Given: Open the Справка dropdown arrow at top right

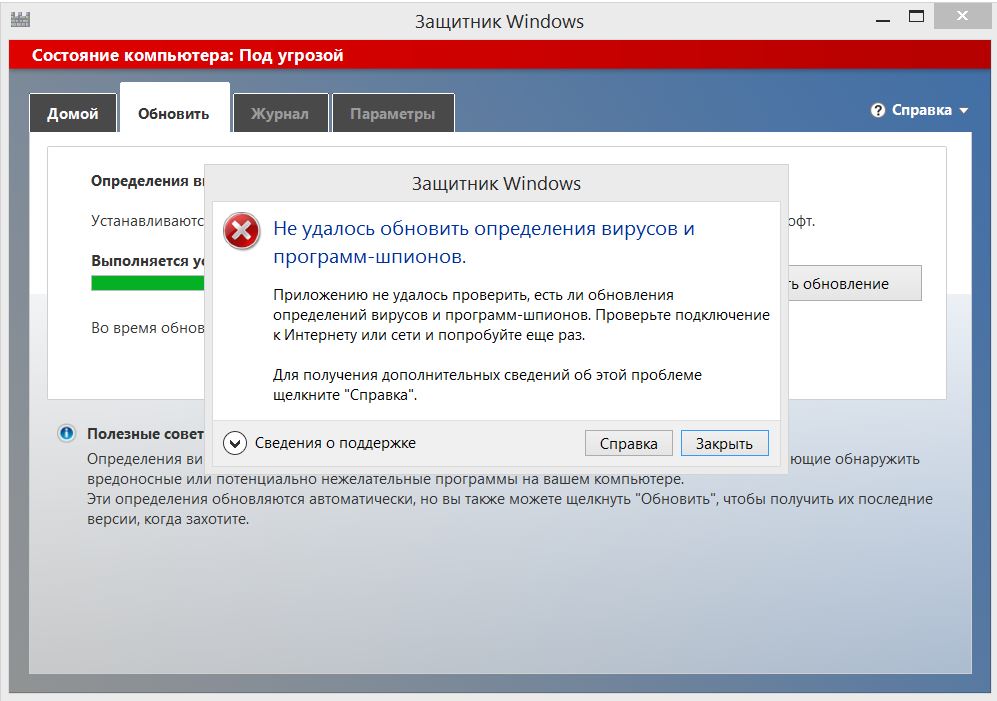Looking at the screenshot, I should tap(964, 111).
